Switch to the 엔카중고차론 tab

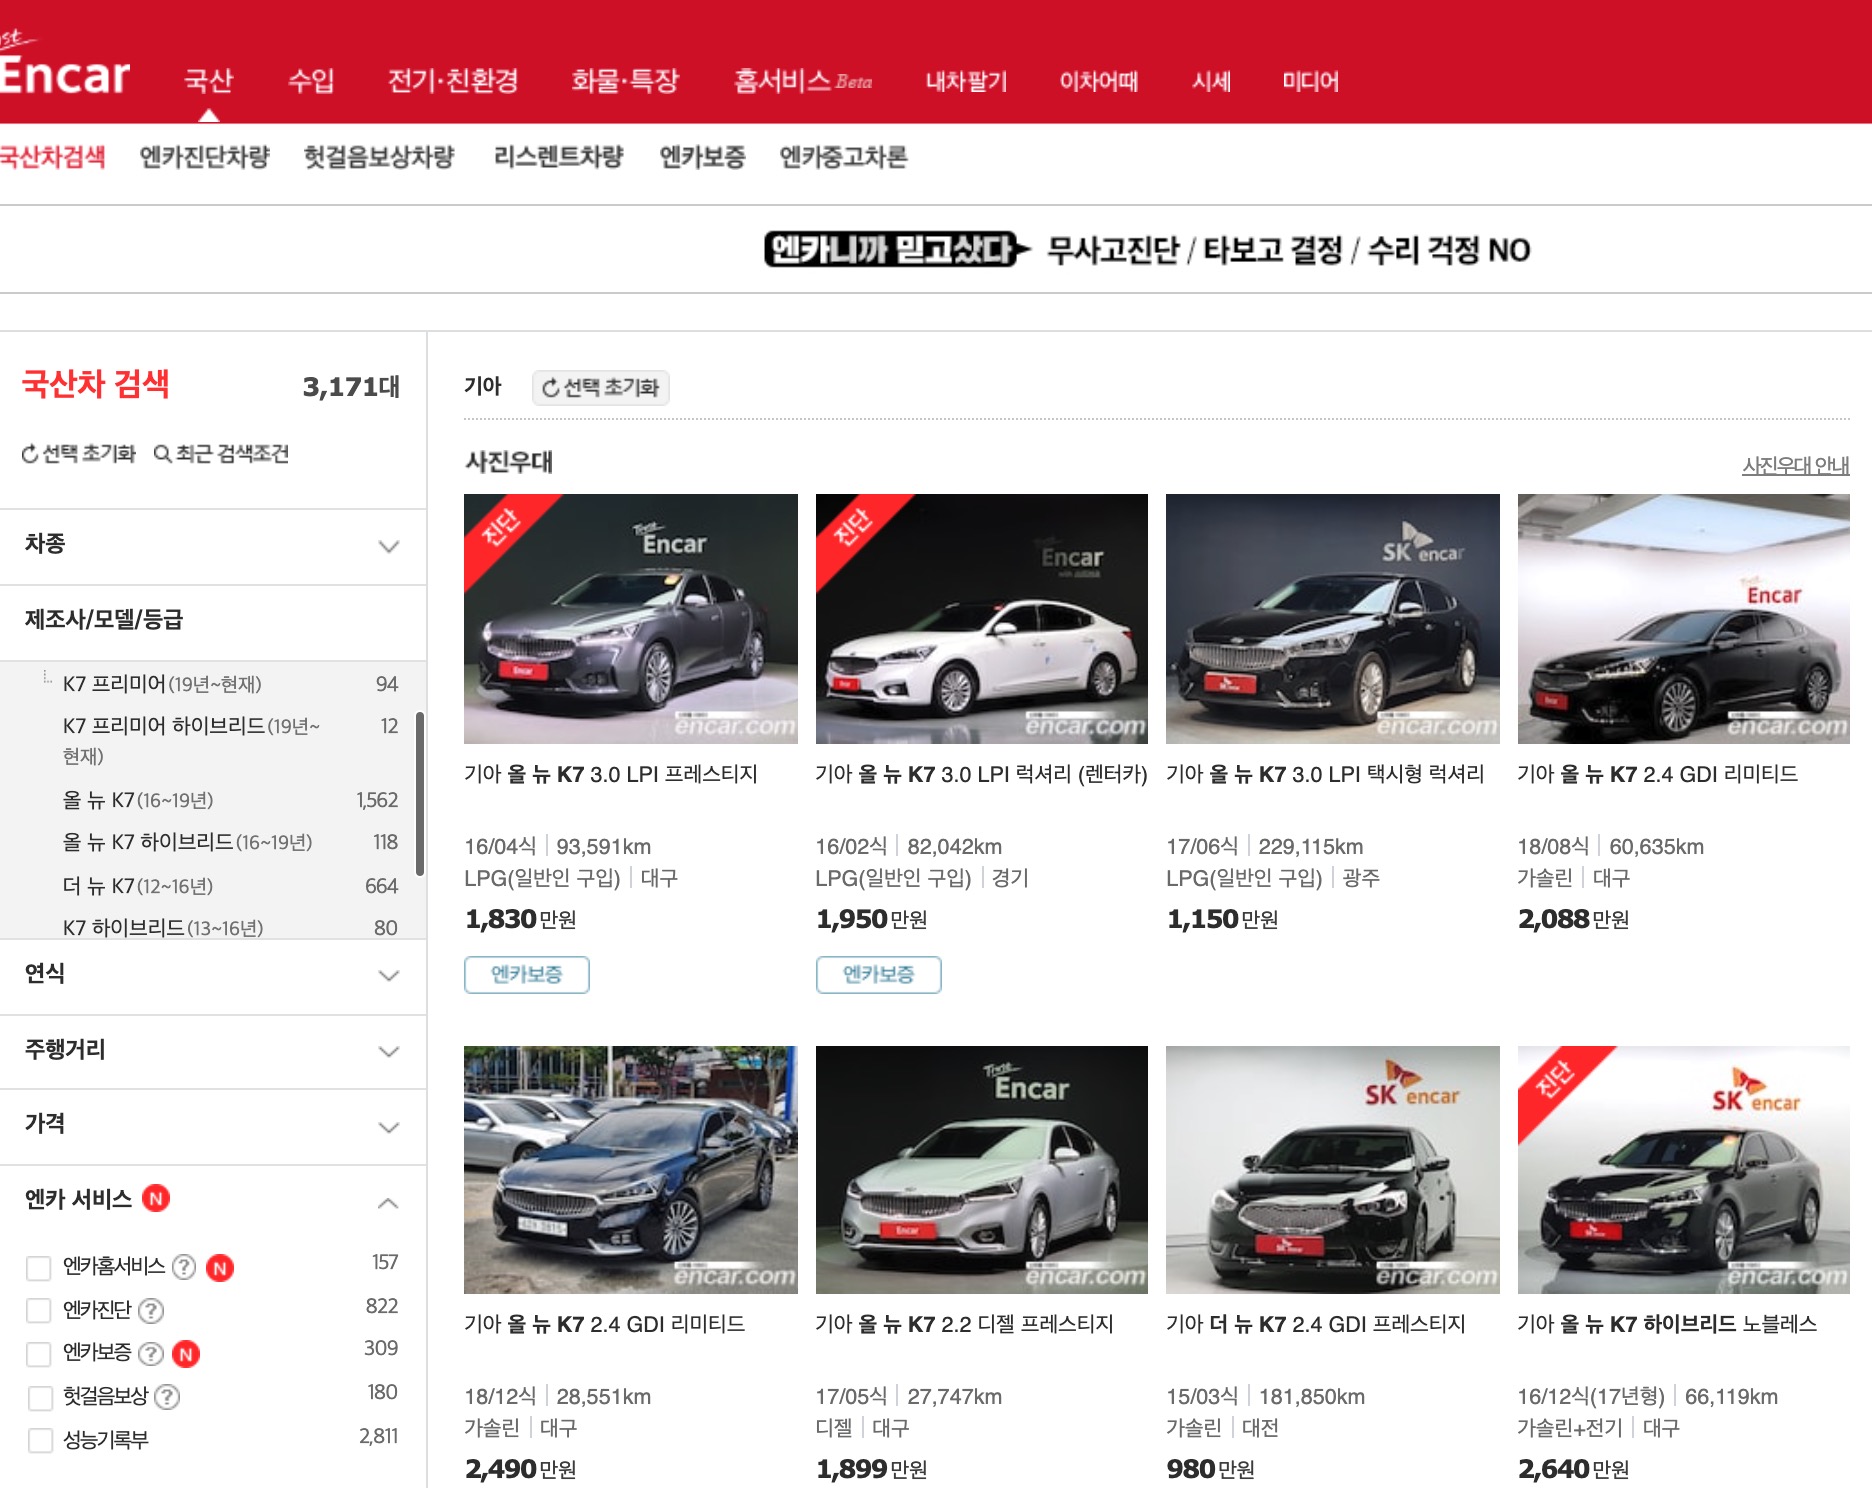[x=843, y=157]
